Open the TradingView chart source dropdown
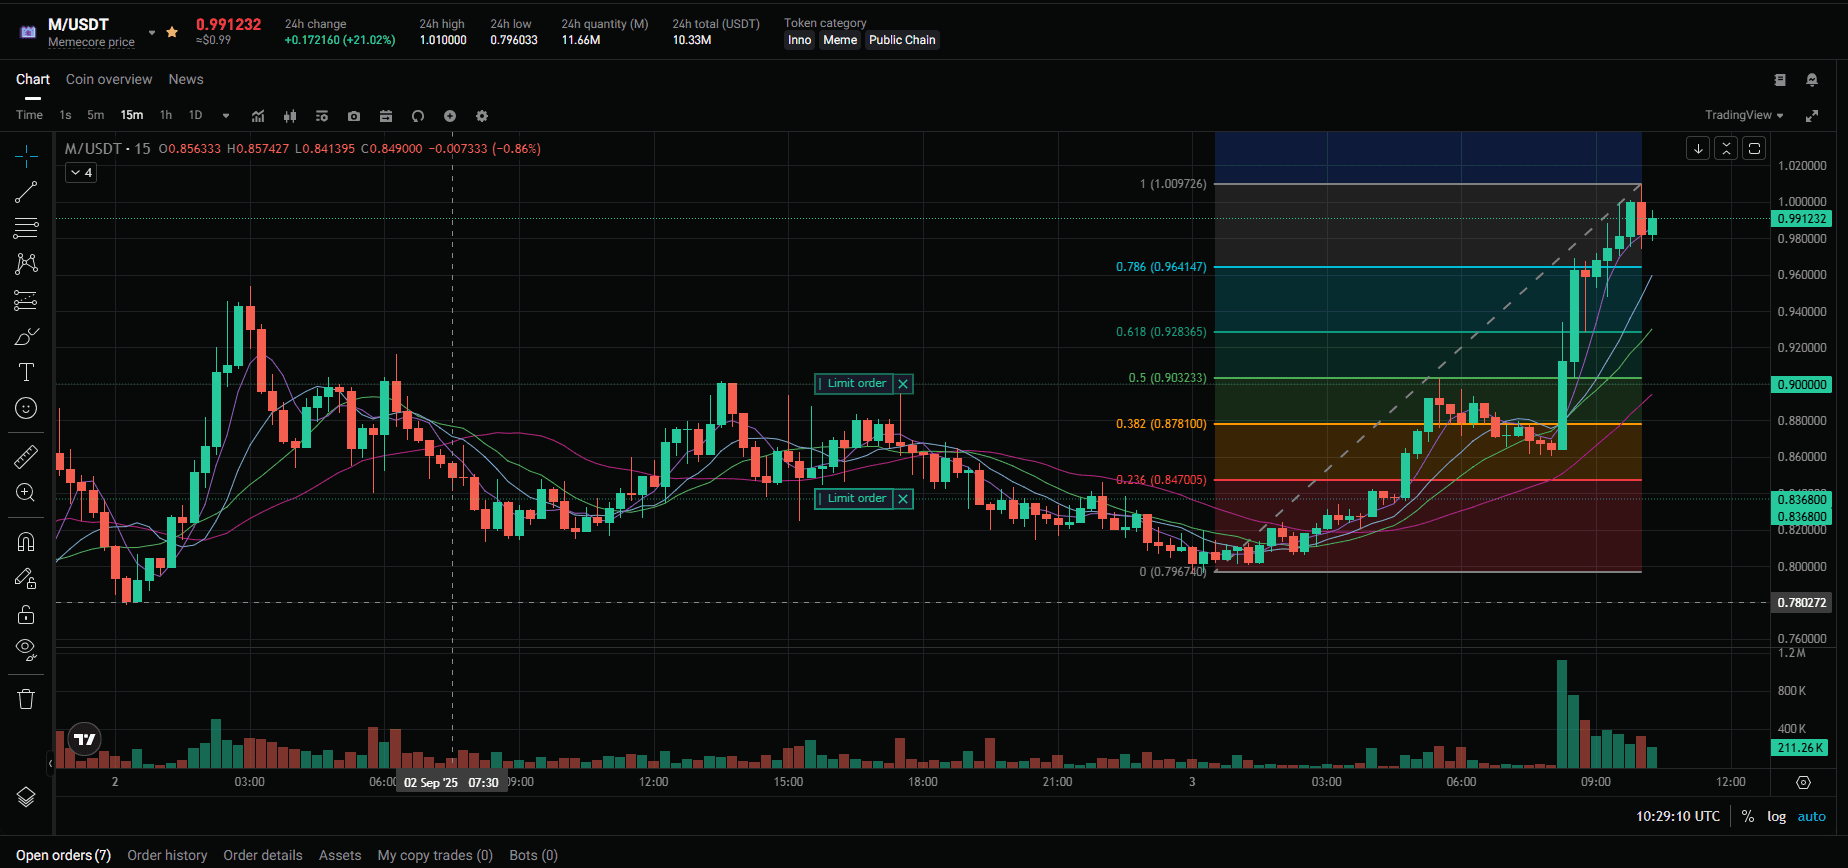 [x=1743, y=115]
